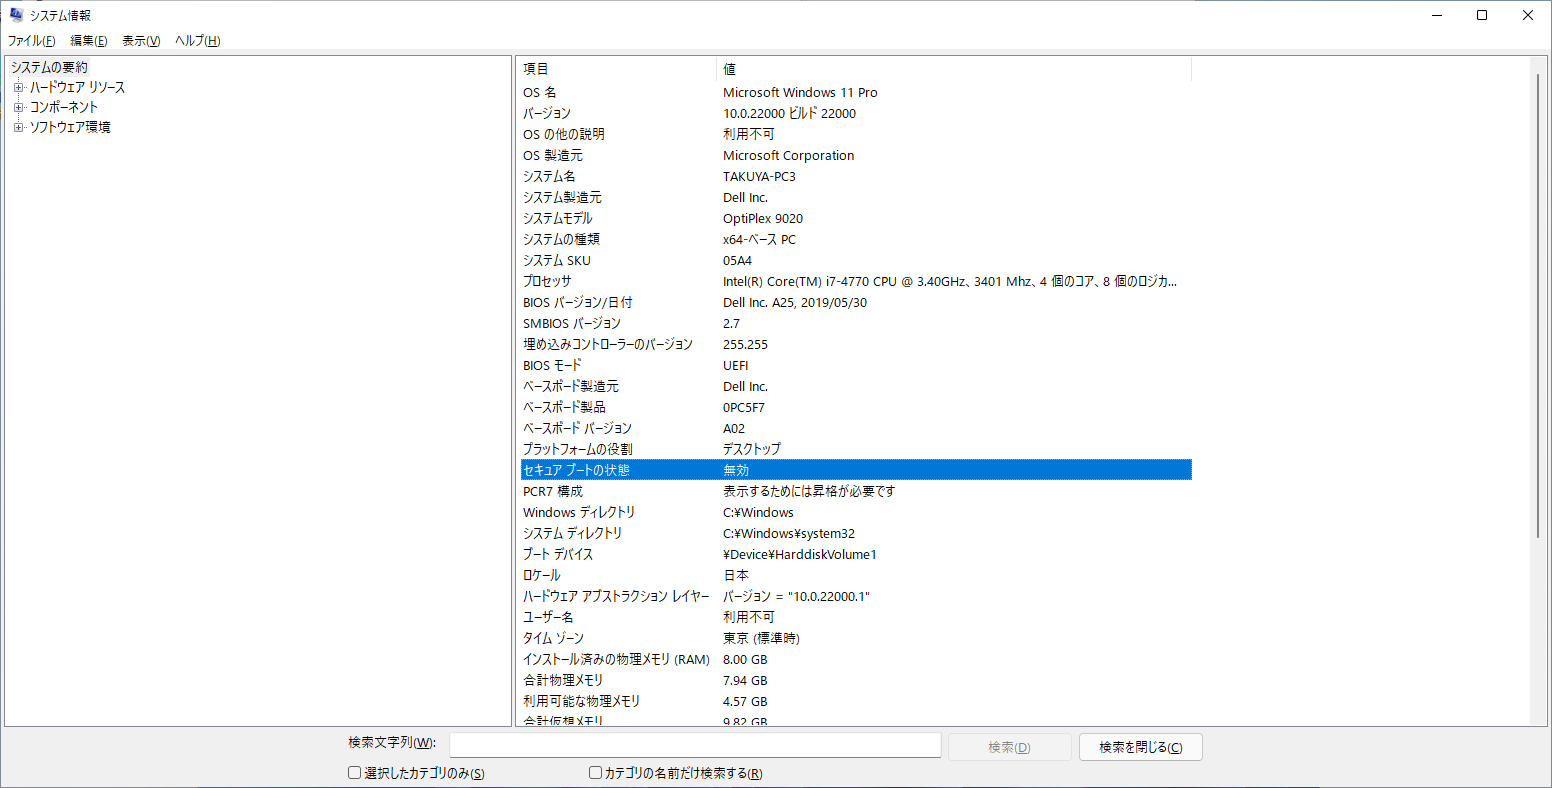Viewport: 1552px width, 788px height.
Task: Click the 検索を閉じる(C) button
Action: (x=1141, y=747)
